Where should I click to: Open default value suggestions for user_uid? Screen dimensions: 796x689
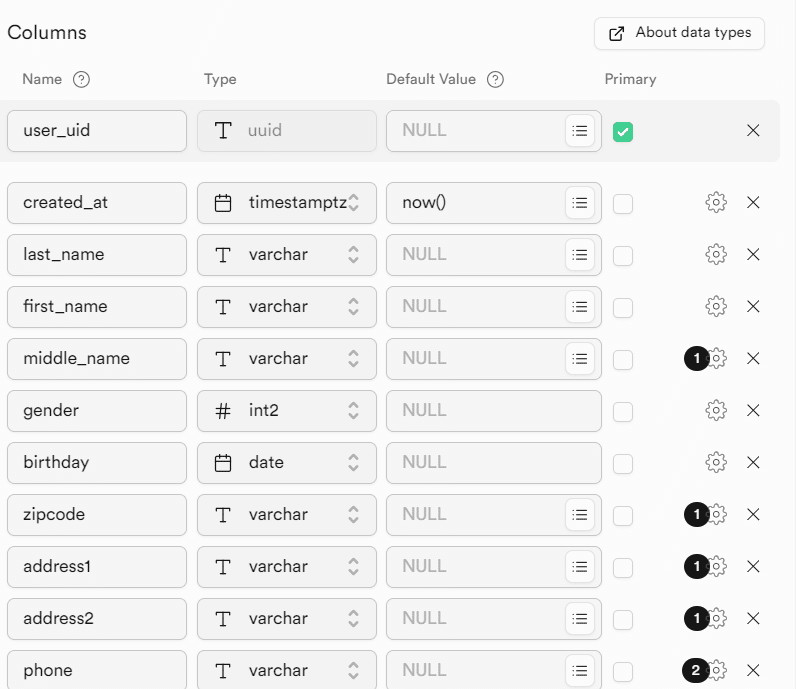(x=580, y=130)
